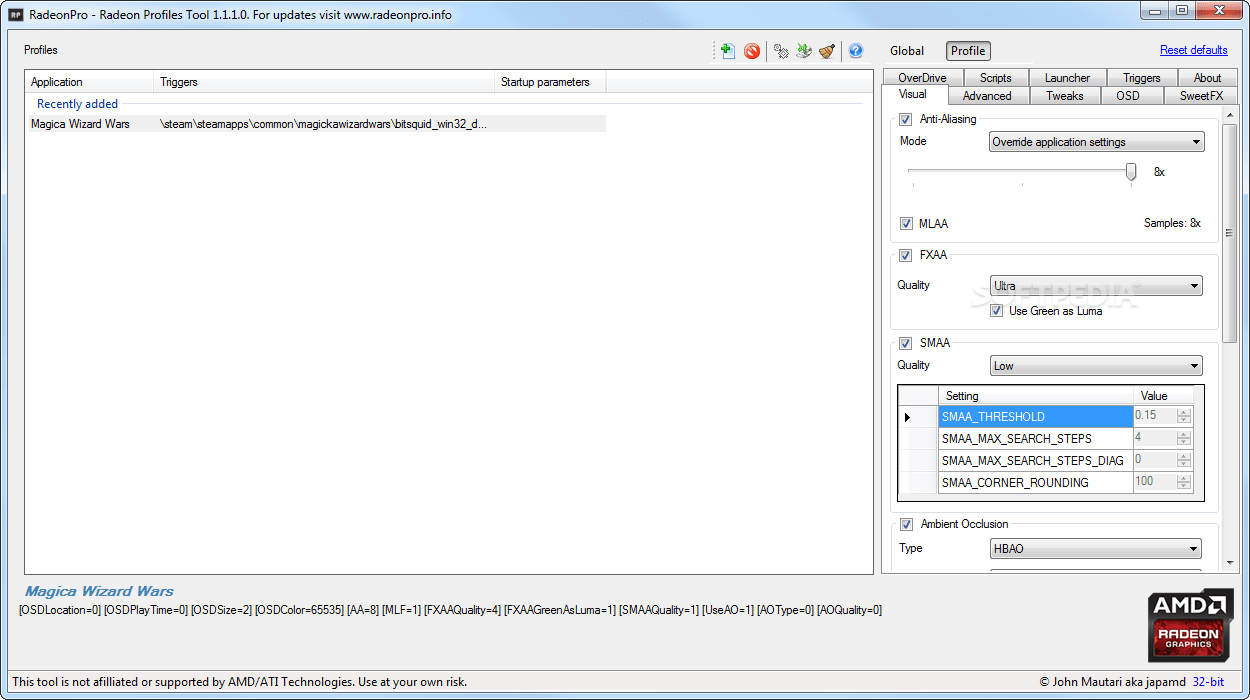This screenshot has width=1250, height=700.
Task: Switch to the Tweaks tab
Action: (x=1065, y=96)
